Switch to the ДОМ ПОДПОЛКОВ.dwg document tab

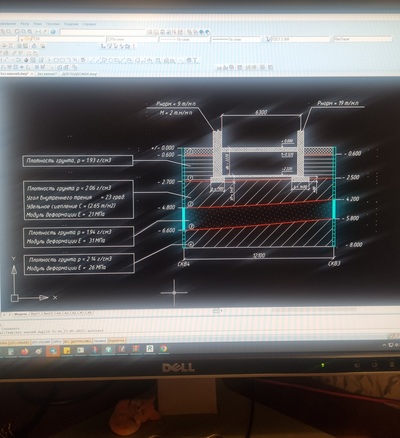tap(79, 74)
